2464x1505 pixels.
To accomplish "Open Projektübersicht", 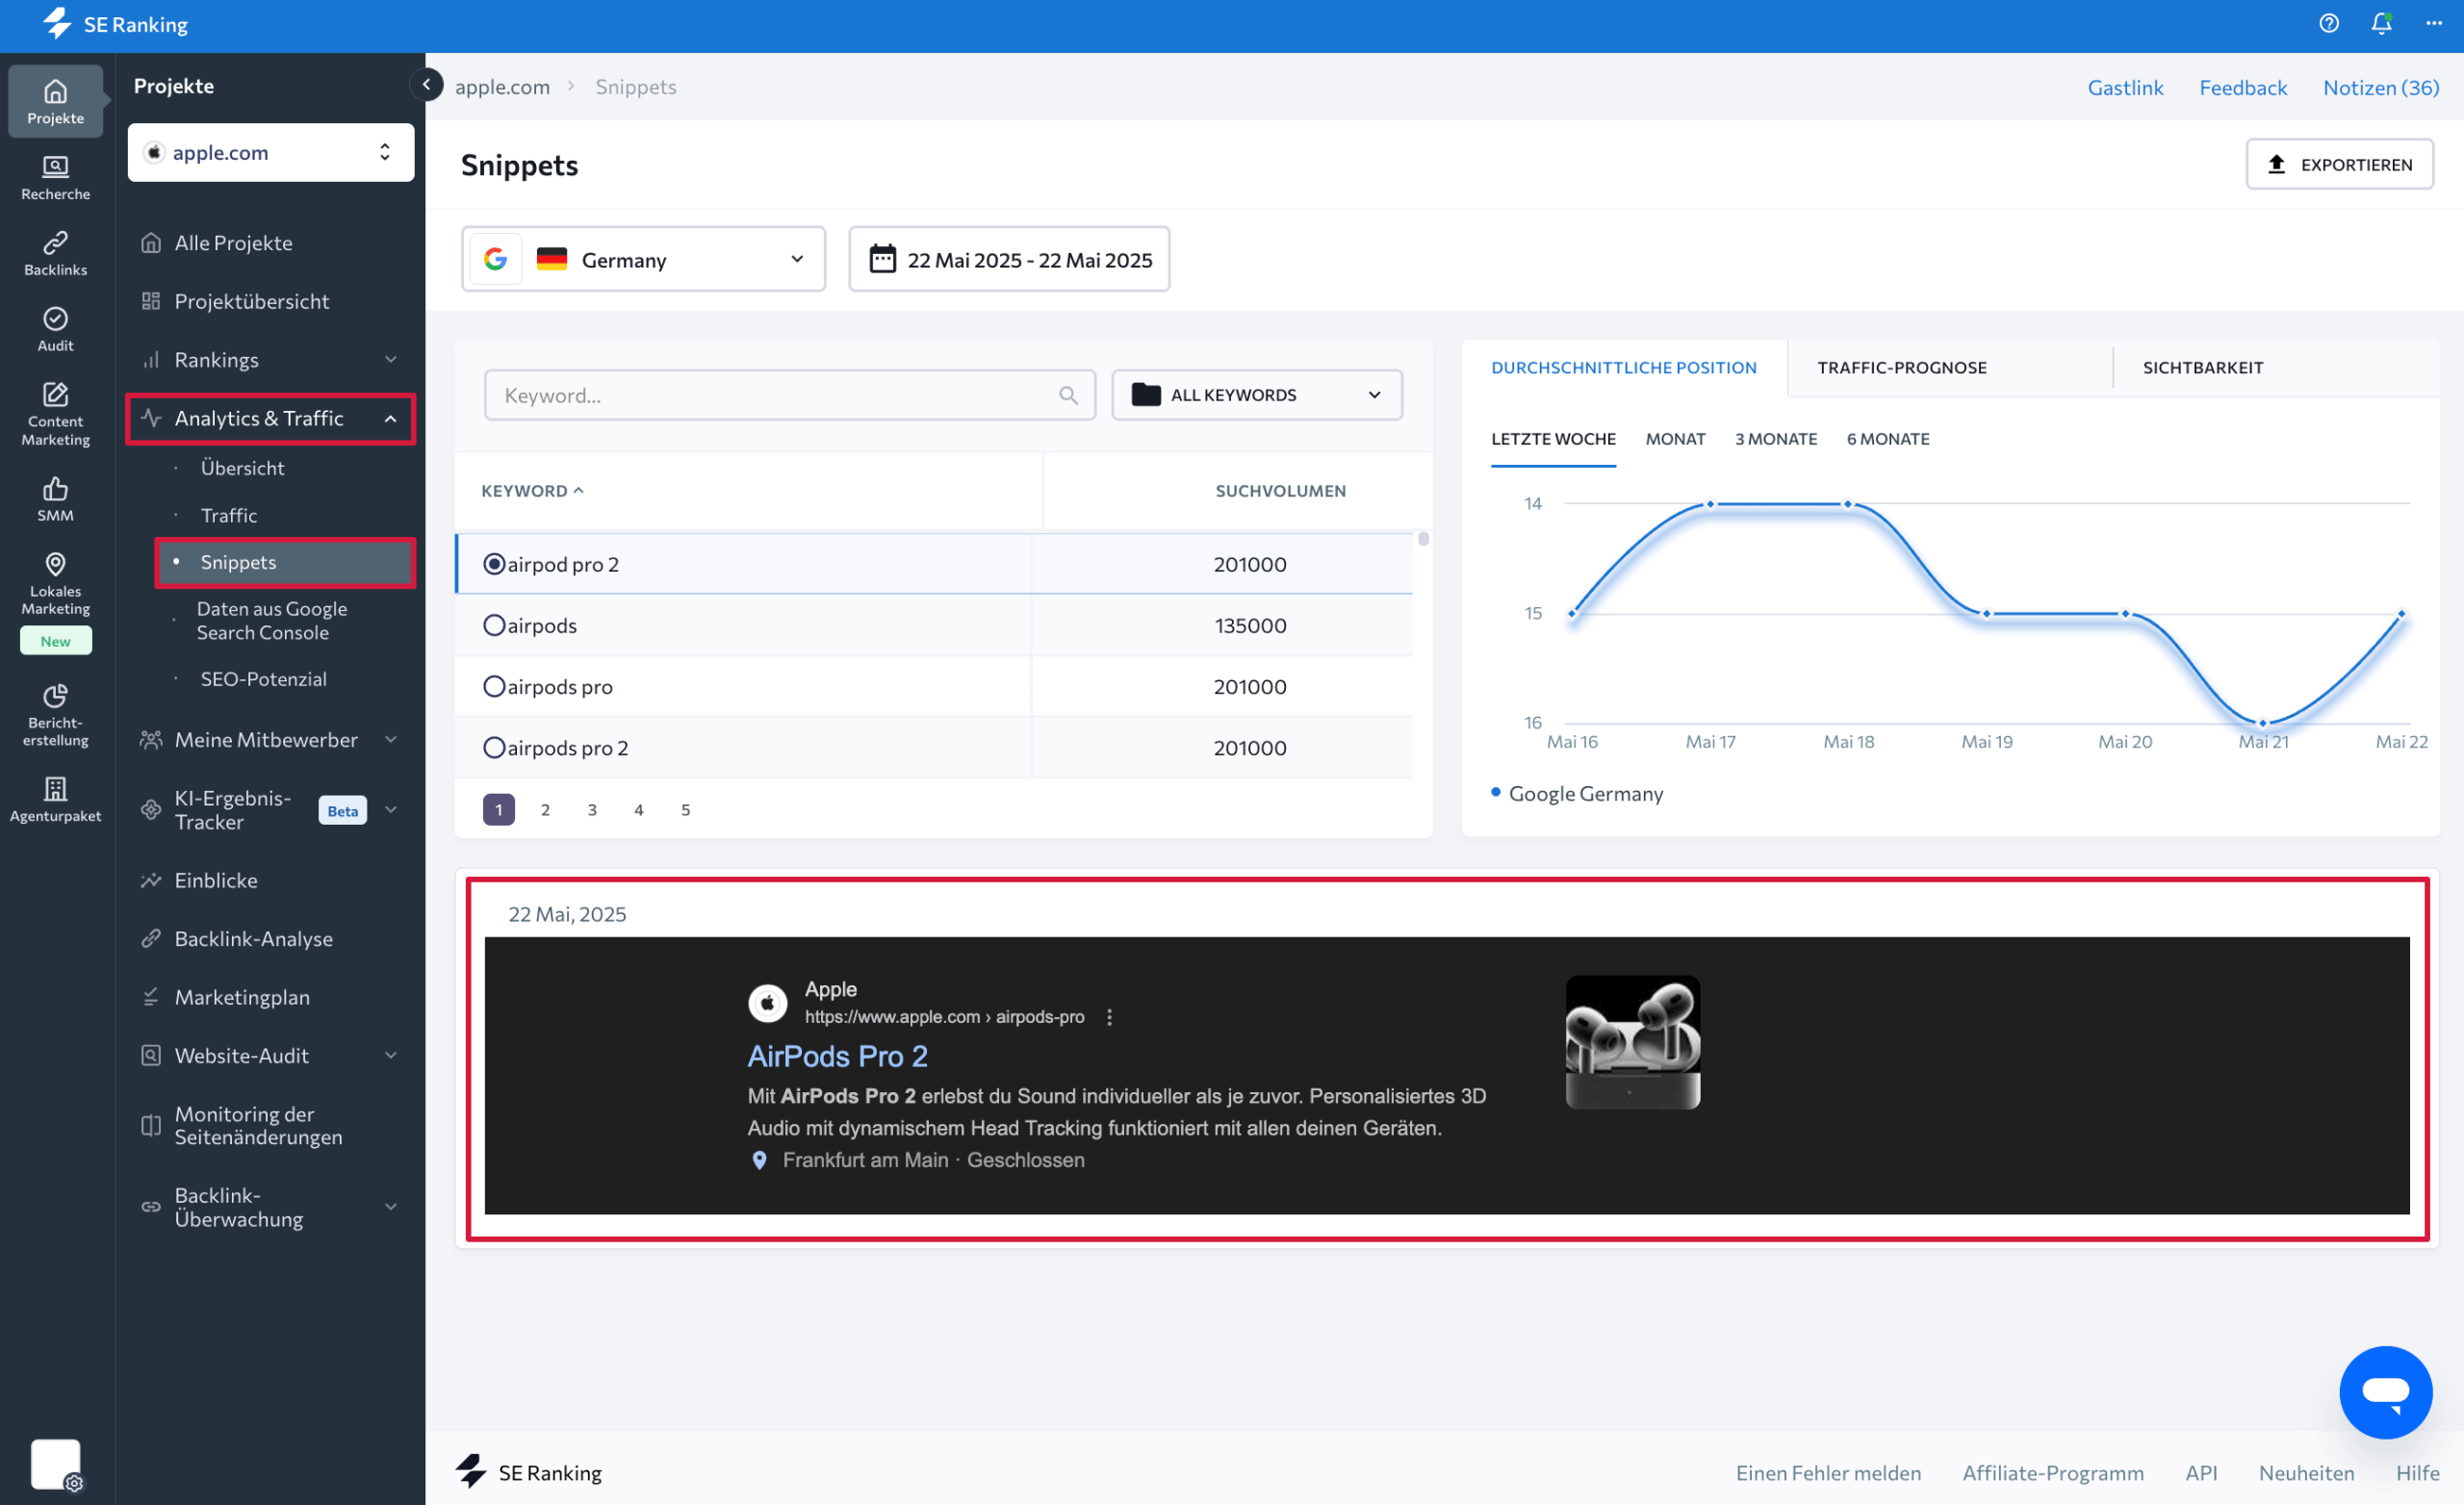I will tap(251, 301).
